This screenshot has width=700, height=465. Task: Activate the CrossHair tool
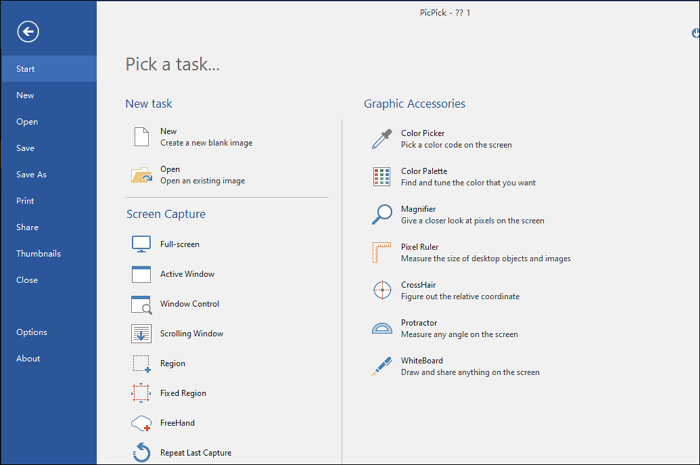[381, 290]
